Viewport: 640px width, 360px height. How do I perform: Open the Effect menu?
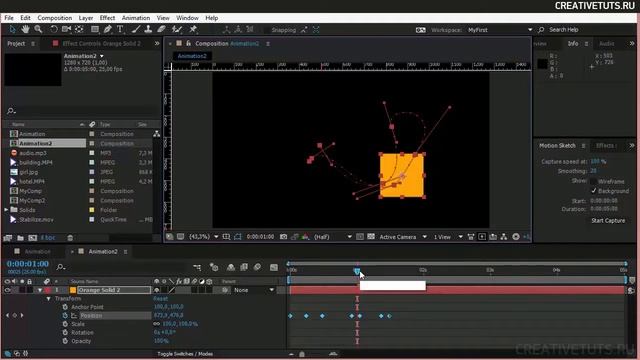coord(107,18)
